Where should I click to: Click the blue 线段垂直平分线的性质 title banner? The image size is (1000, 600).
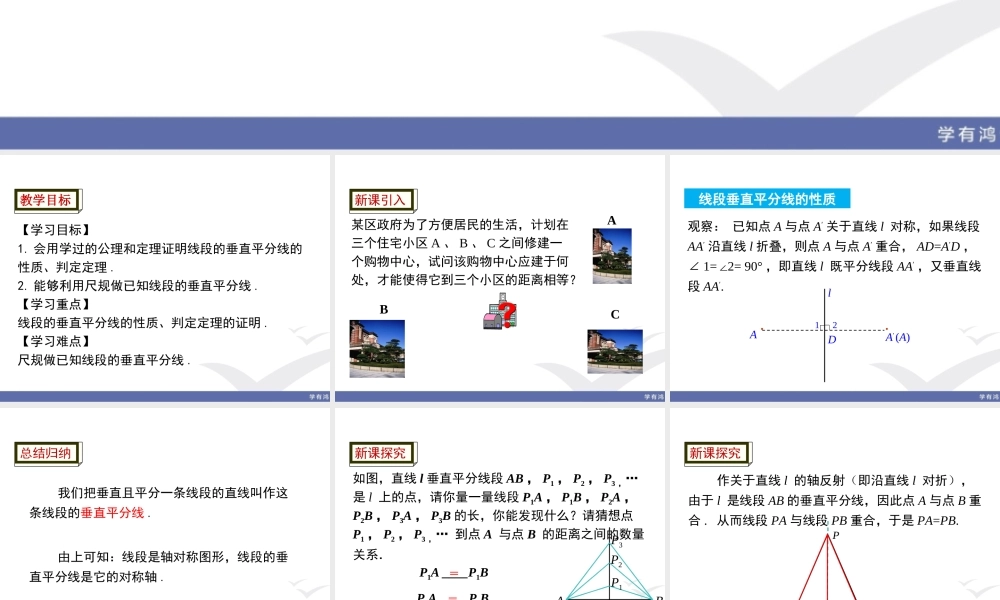767,198
